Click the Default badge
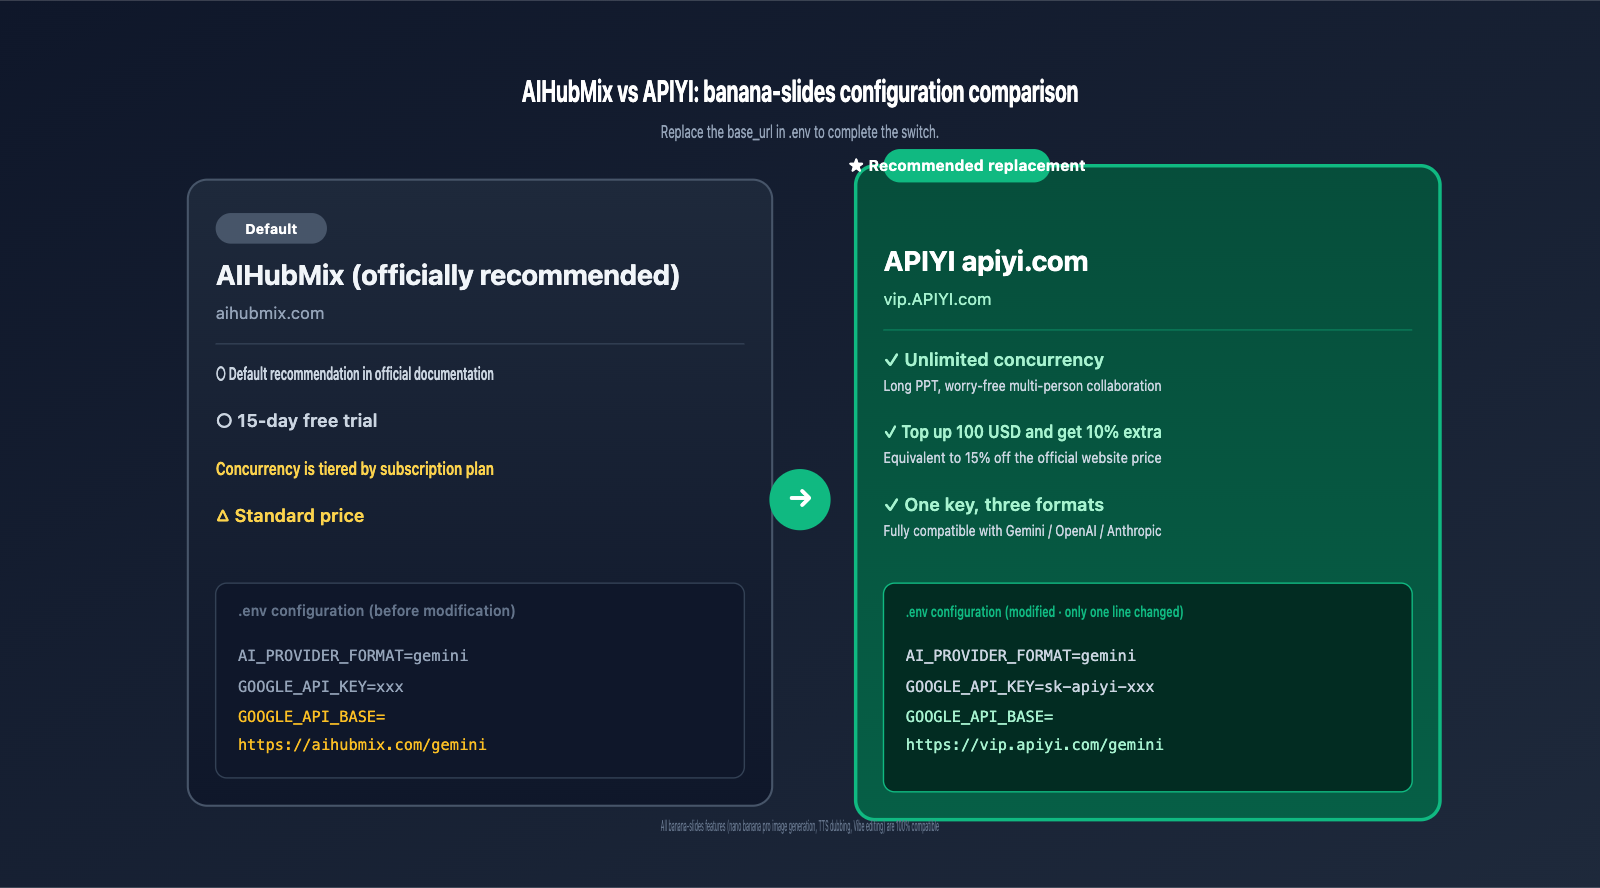Image resolution: width=1600 pixels, height=888 pixels. pos(271,228)
